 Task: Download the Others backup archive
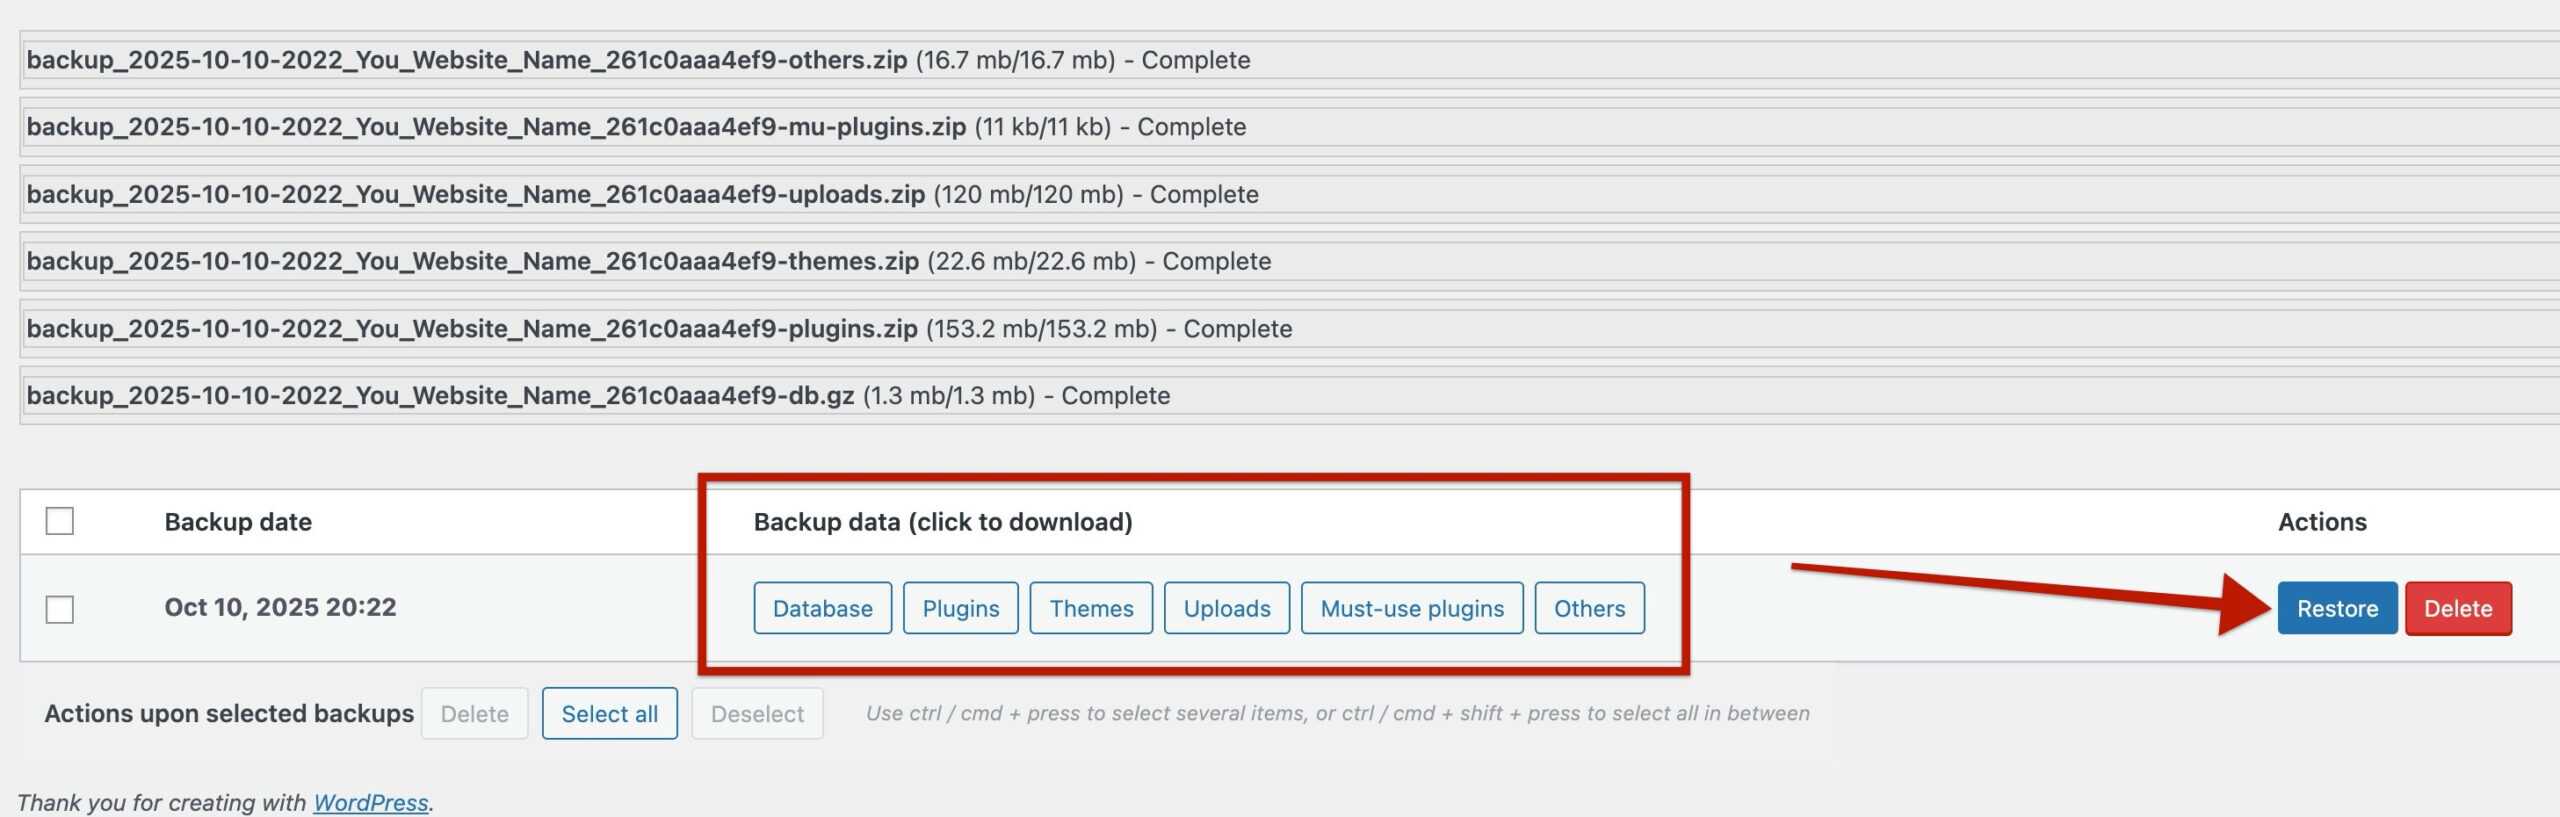pyautogui.click(x=1589, y=608)
